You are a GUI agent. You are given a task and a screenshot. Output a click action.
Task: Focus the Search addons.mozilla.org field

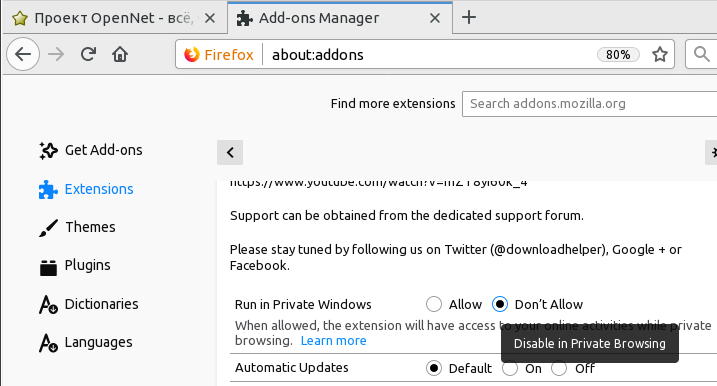click(x=589, y=104)
